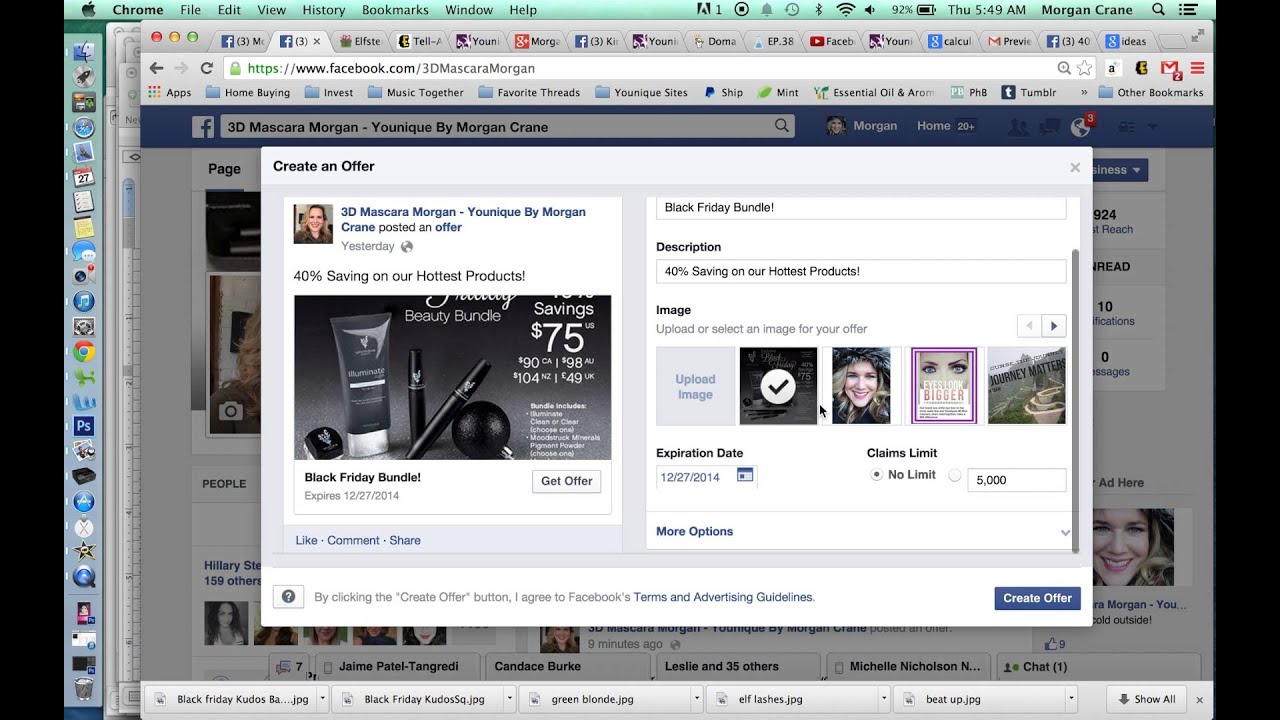Open Younique Sites bookmark folder
The width and height of the screenshot is (1280, 720).
[641, 92]
